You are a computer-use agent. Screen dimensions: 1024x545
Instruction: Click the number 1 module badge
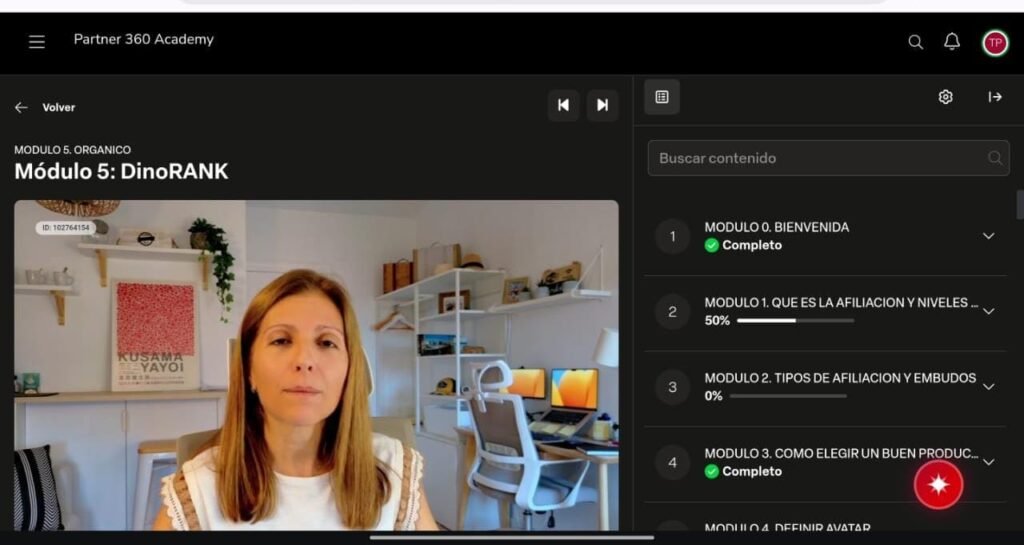tap(673, 236)
